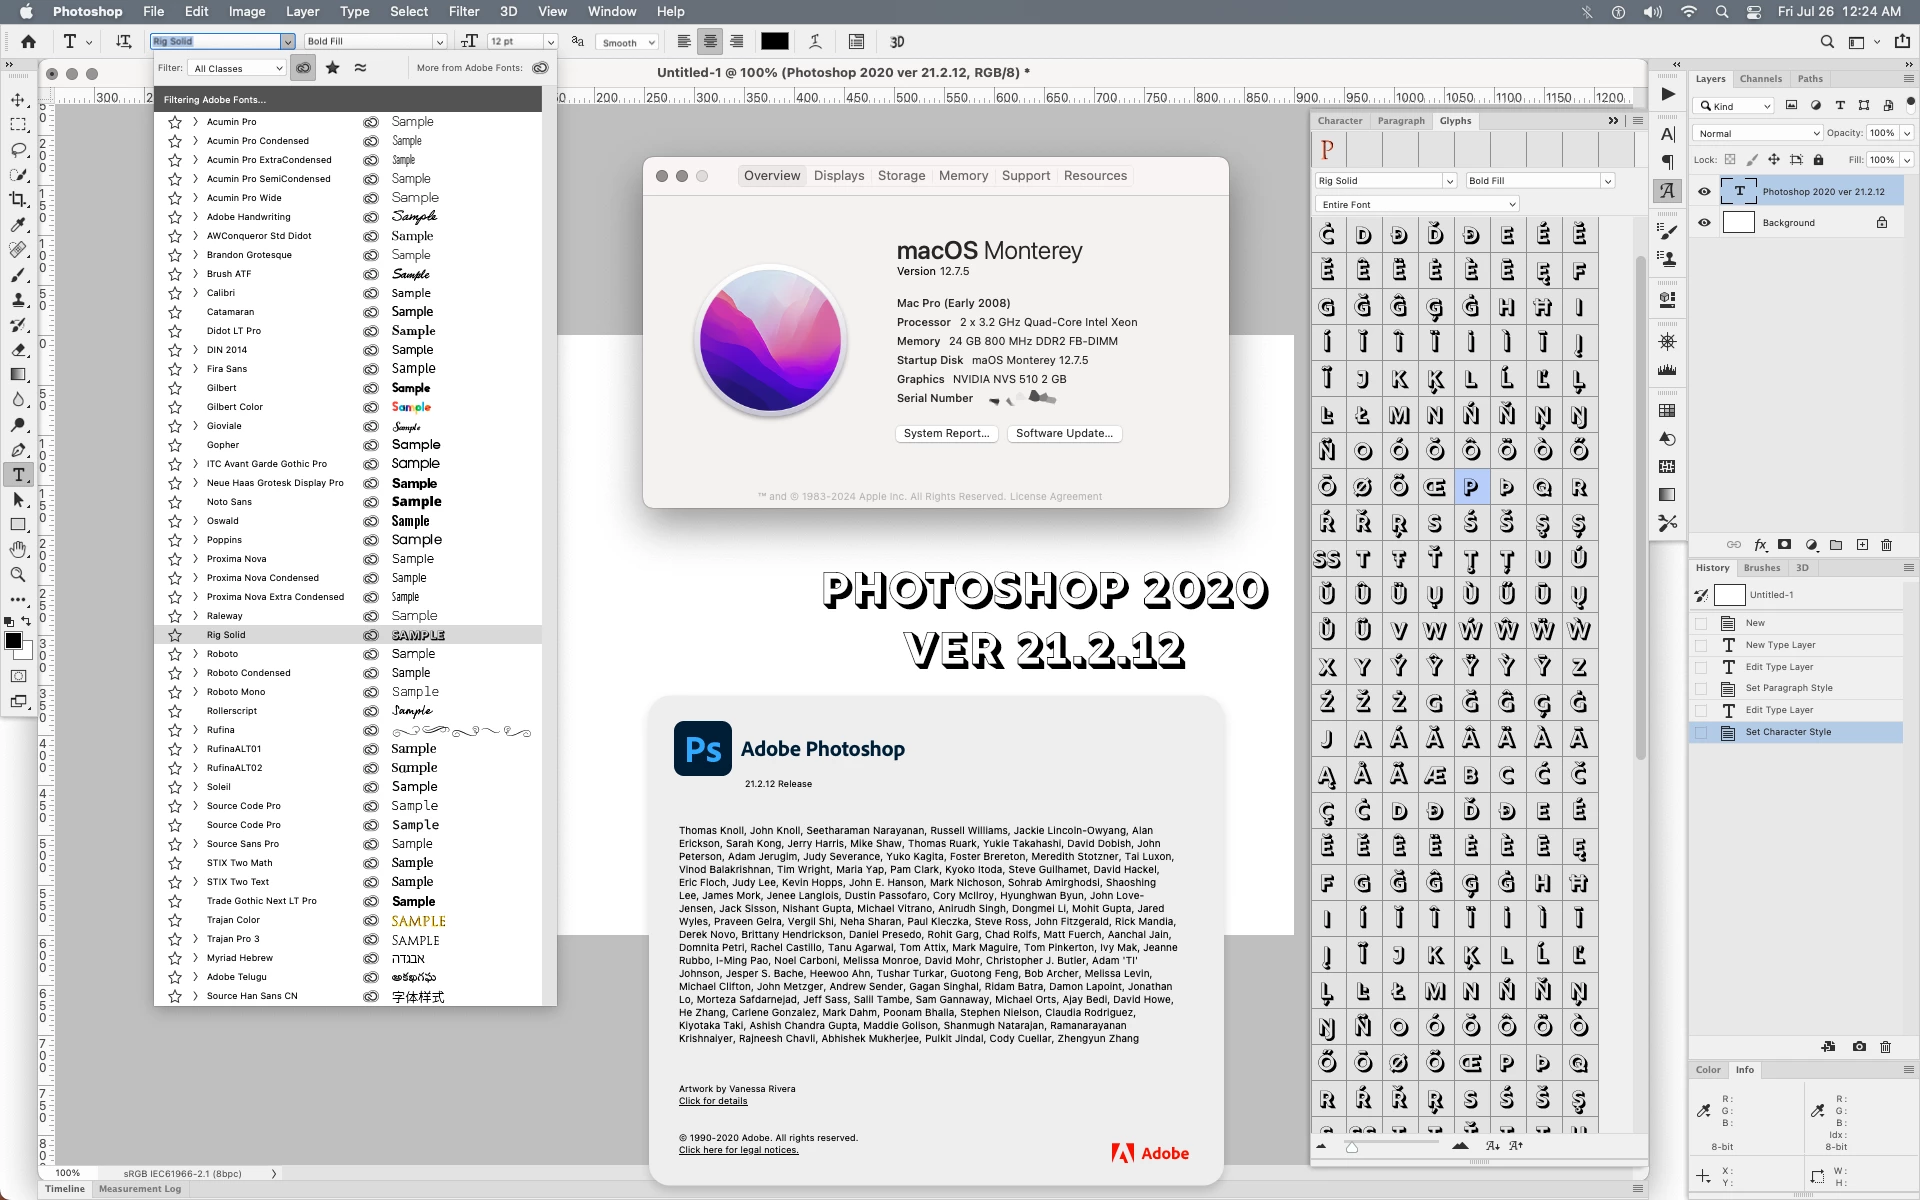Click the black text color swatch
The height and width of the screenshot is (1200, 1920).
(x=774, y=42)
